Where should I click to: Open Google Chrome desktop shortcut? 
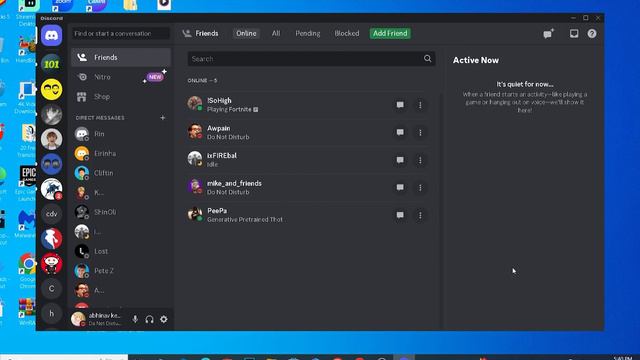tap(27, 270)
